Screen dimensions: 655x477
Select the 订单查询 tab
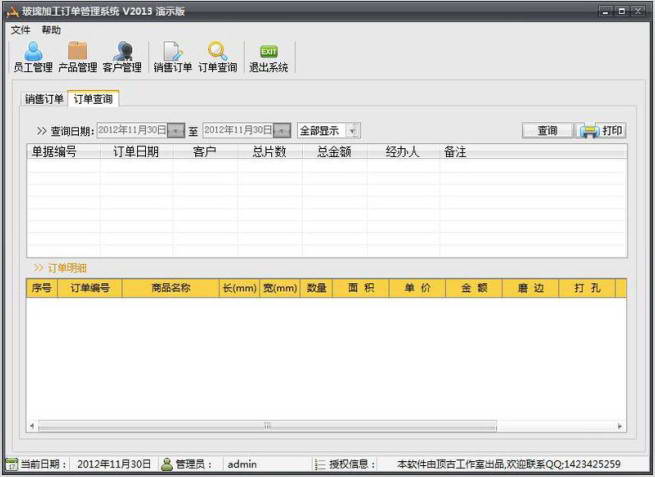[x=93, y=99]
